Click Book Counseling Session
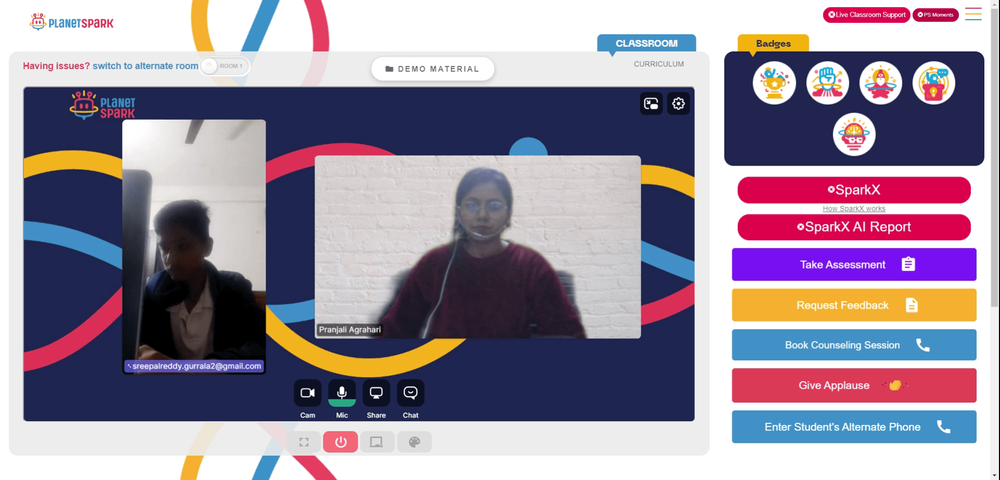This screenshot has width=1000, height=480. 854,345
